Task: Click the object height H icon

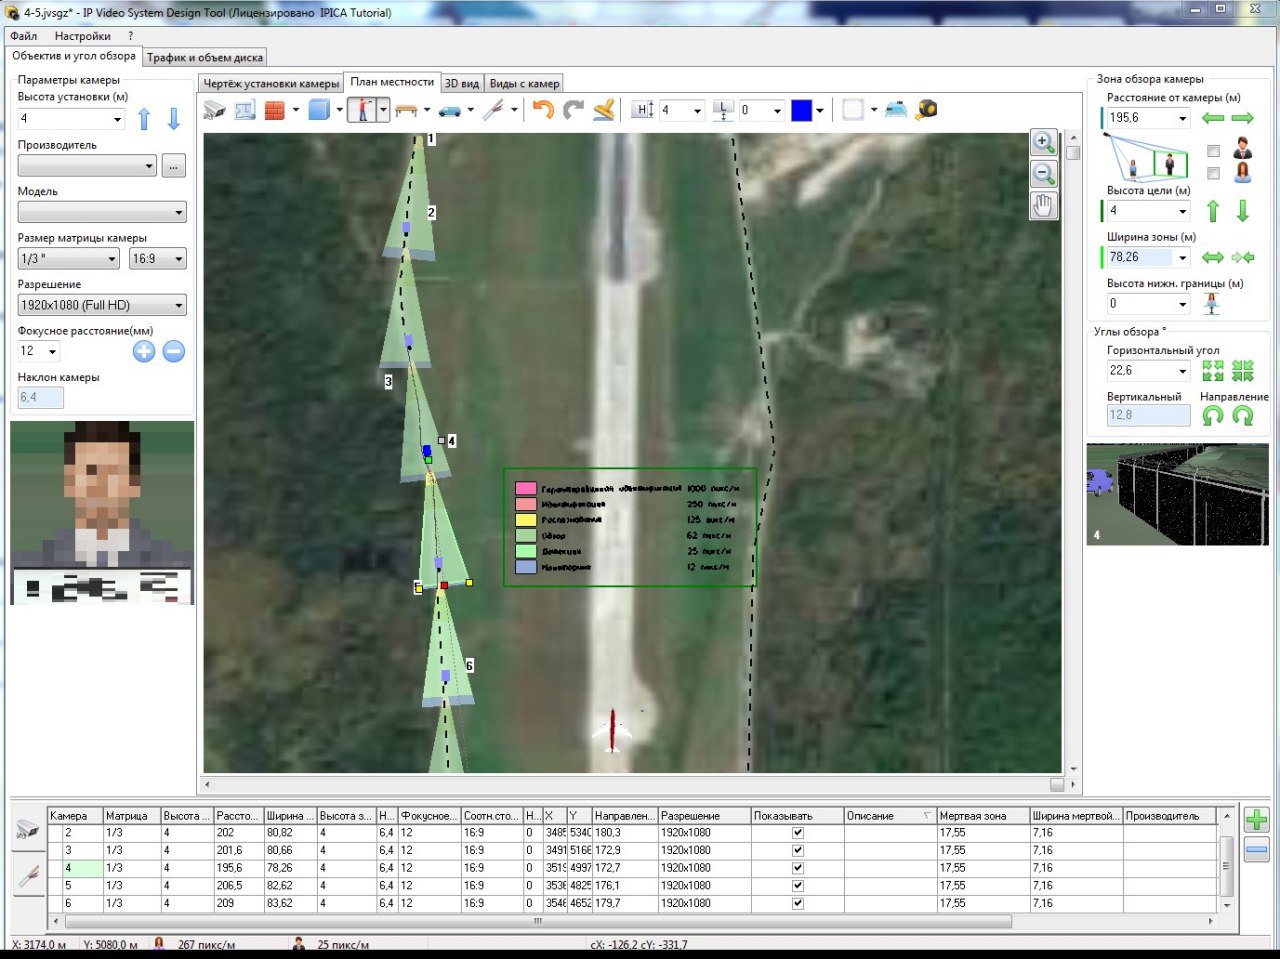Action: tap(643, 110)
